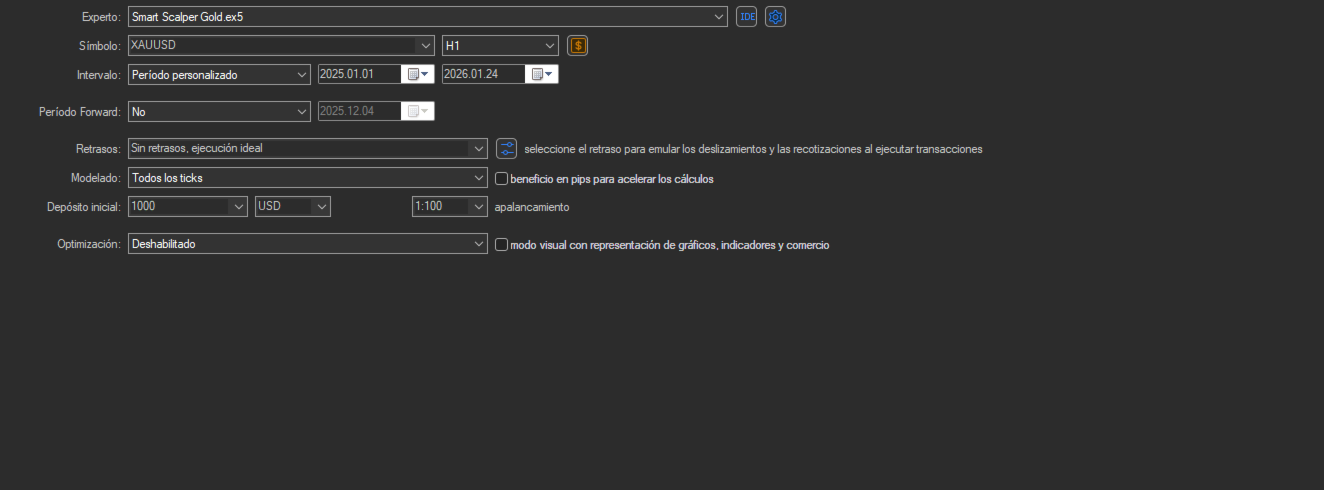1324x490 pixels.
Task: Click the 'Depósito inicial:' label
Action: 84,207
